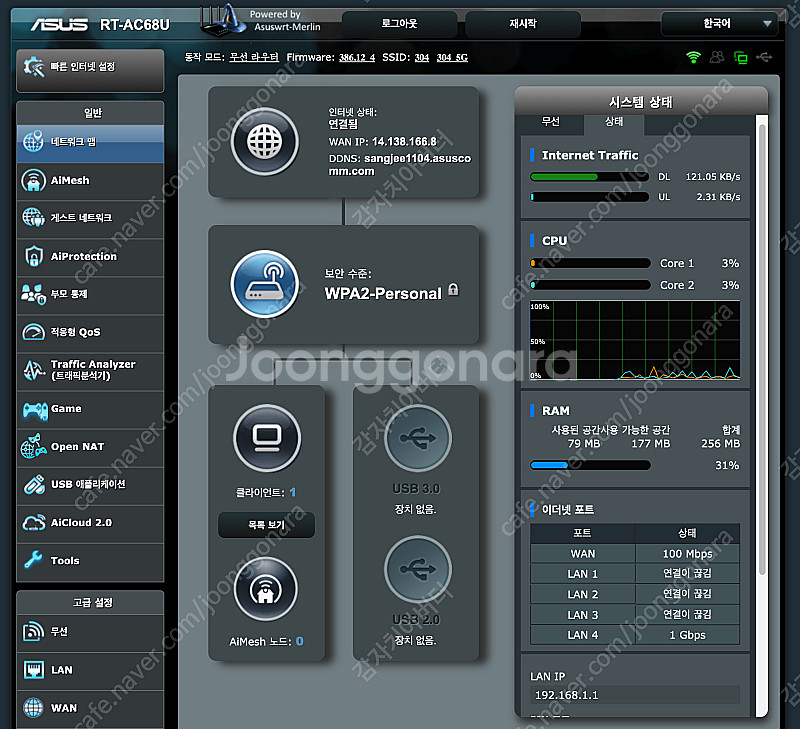Open advanced wireless settings icon
This screenshot has height=729, width=800.
click(33, 632)
